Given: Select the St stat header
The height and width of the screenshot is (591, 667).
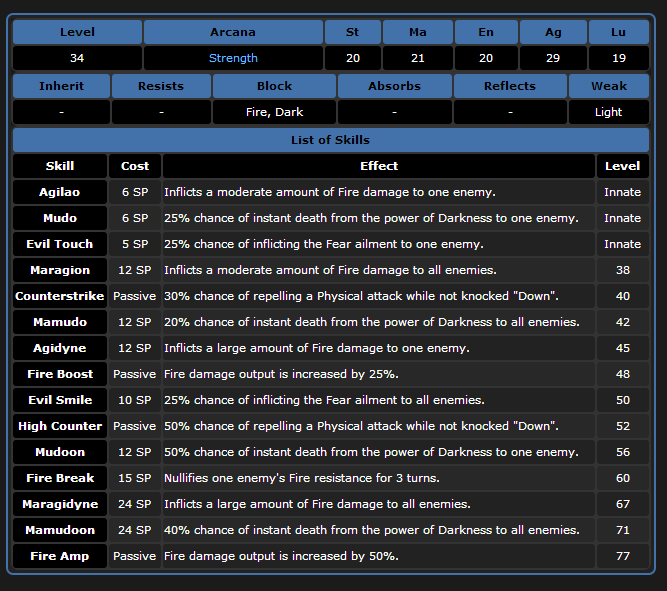Looking at the screenshot, I should click(x=353, y=32).
